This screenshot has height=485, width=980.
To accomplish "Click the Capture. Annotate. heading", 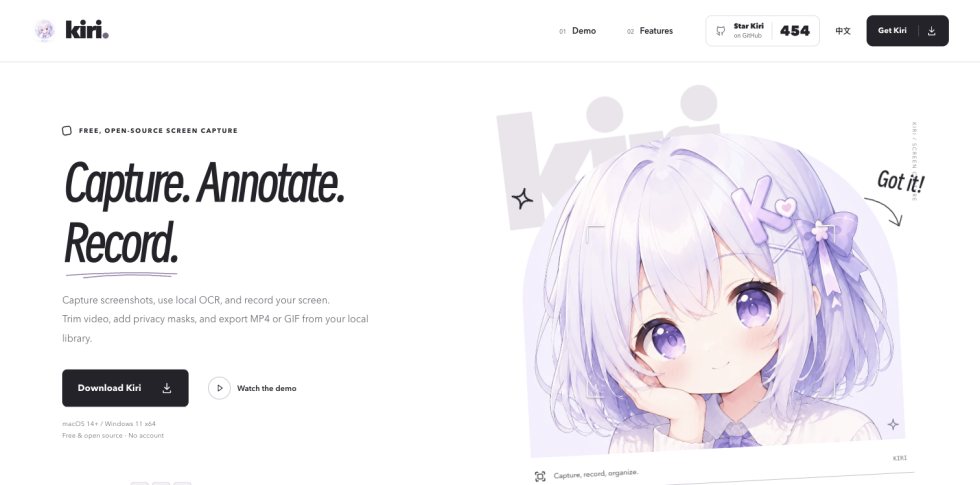I will [204, 182].
